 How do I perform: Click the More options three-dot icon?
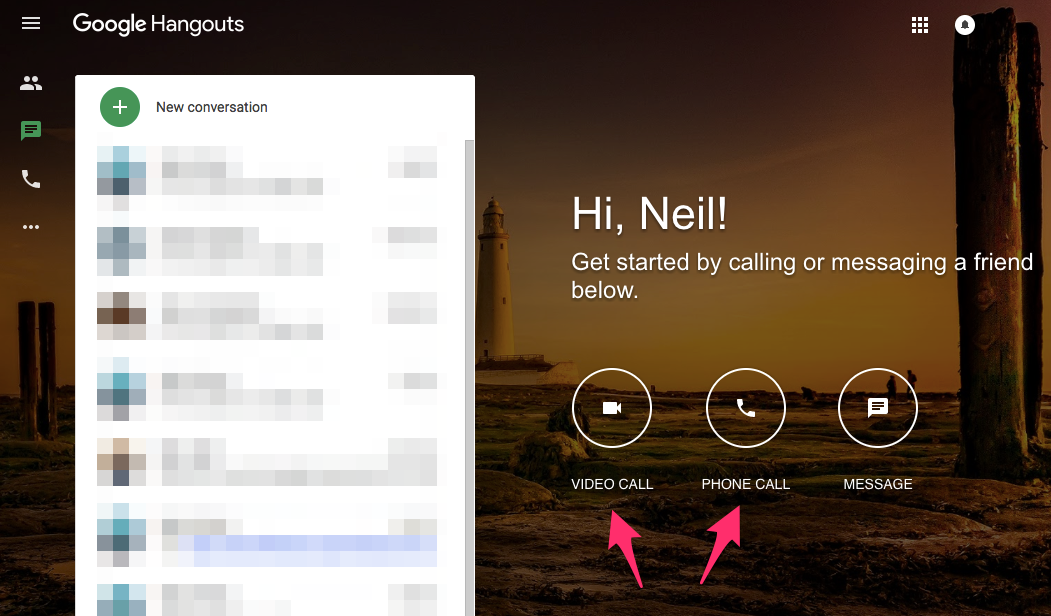click(x=31, y=227)
